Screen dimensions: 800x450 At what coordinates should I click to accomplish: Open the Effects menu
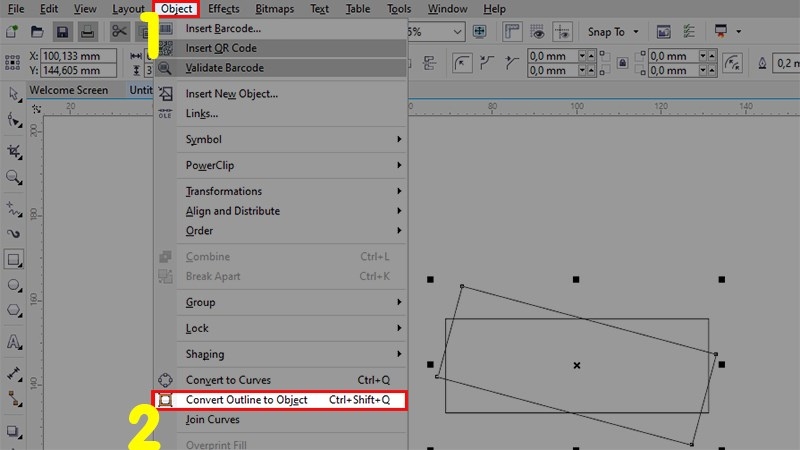click(224, 9)
